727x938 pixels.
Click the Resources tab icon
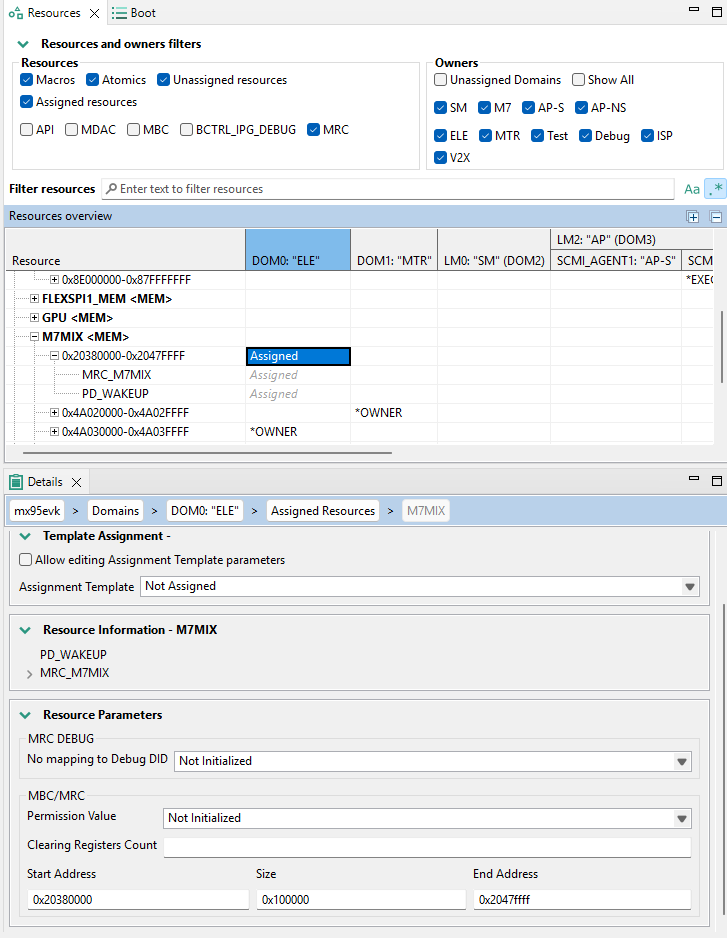point(16,13)
